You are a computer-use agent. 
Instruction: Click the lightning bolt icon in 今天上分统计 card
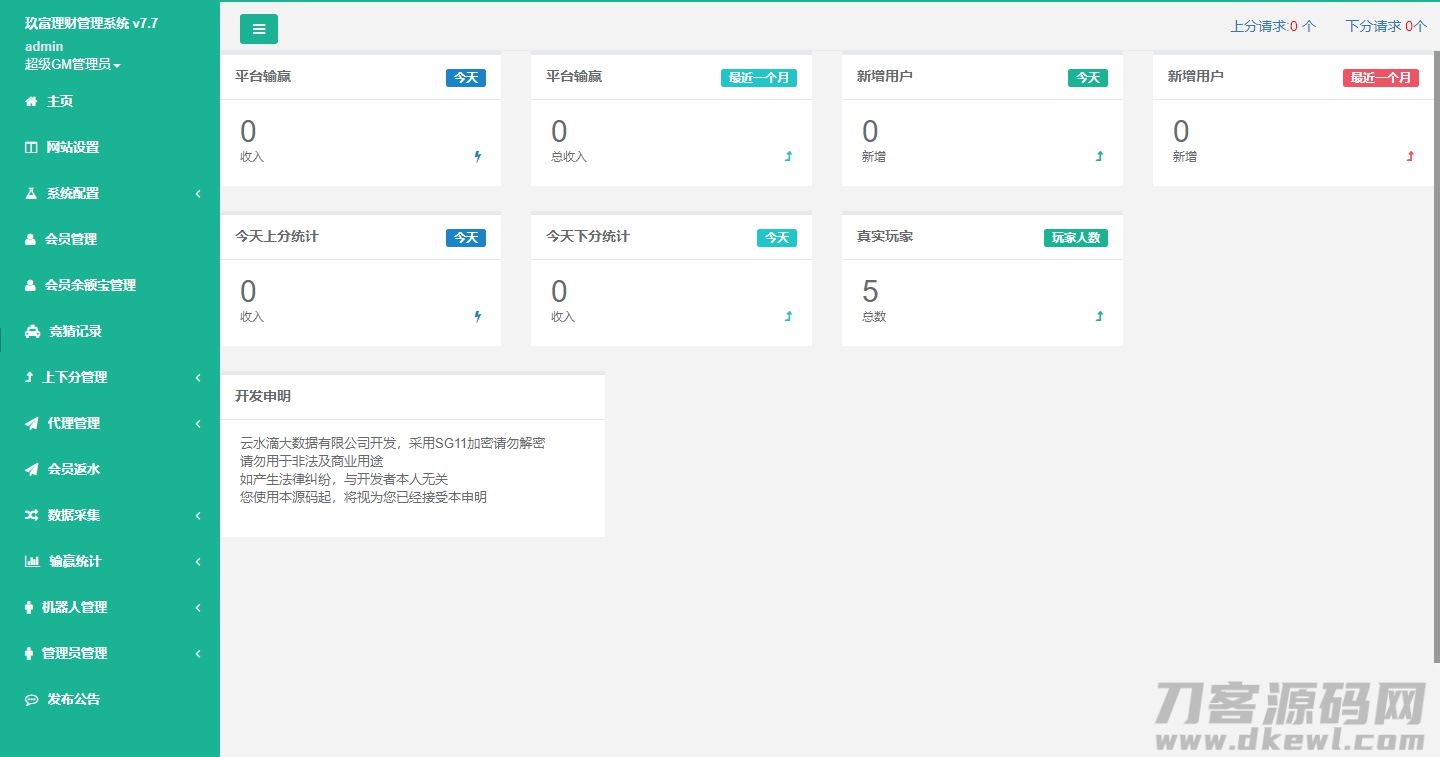coord(477,316)
